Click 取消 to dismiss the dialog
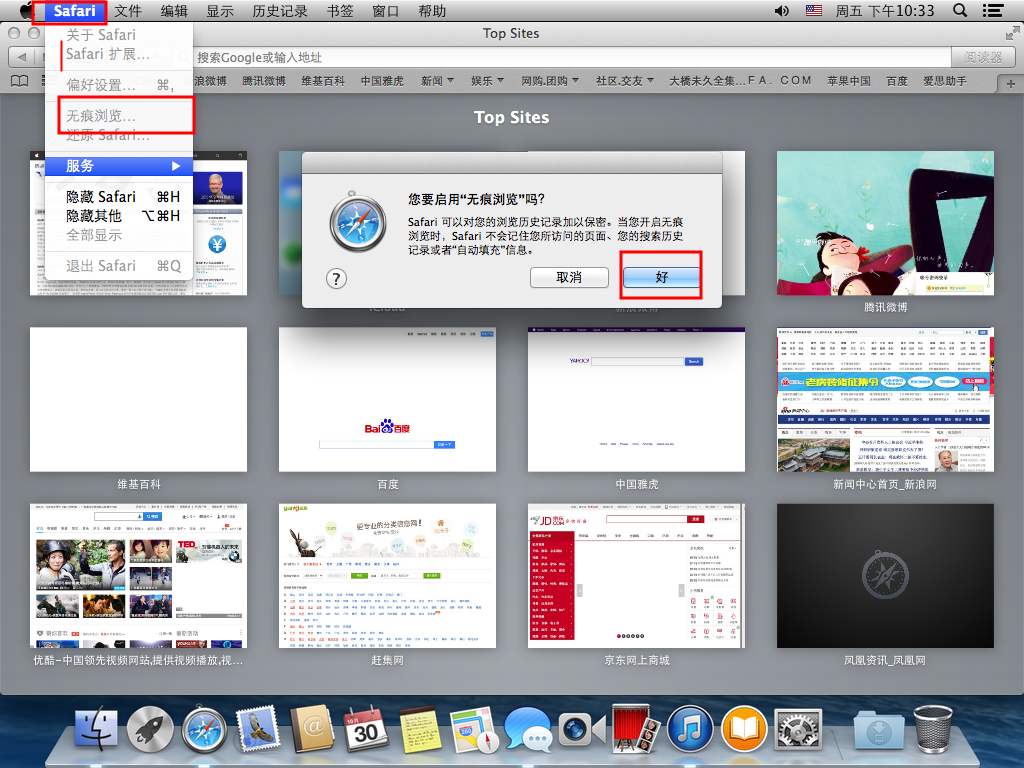The width and height of the screenshot is (1024, 768). (x=569, y=277)
